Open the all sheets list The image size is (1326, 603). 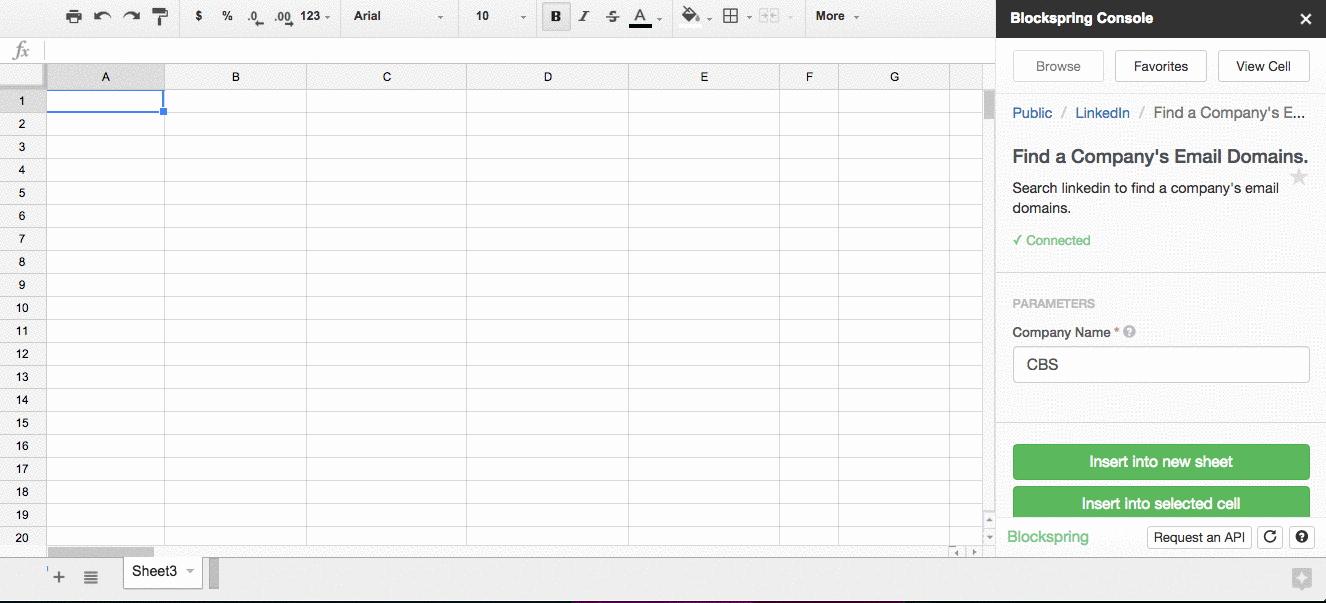pyautogui.click(x=90, y=576)
